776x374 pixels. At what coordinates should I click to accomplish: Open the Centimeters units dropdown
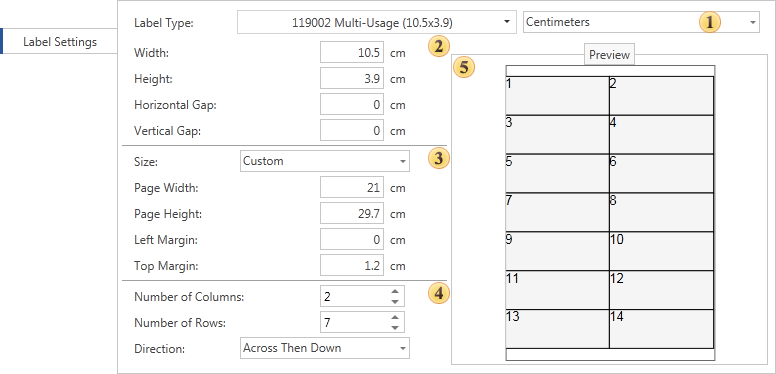tap(641, 22)
